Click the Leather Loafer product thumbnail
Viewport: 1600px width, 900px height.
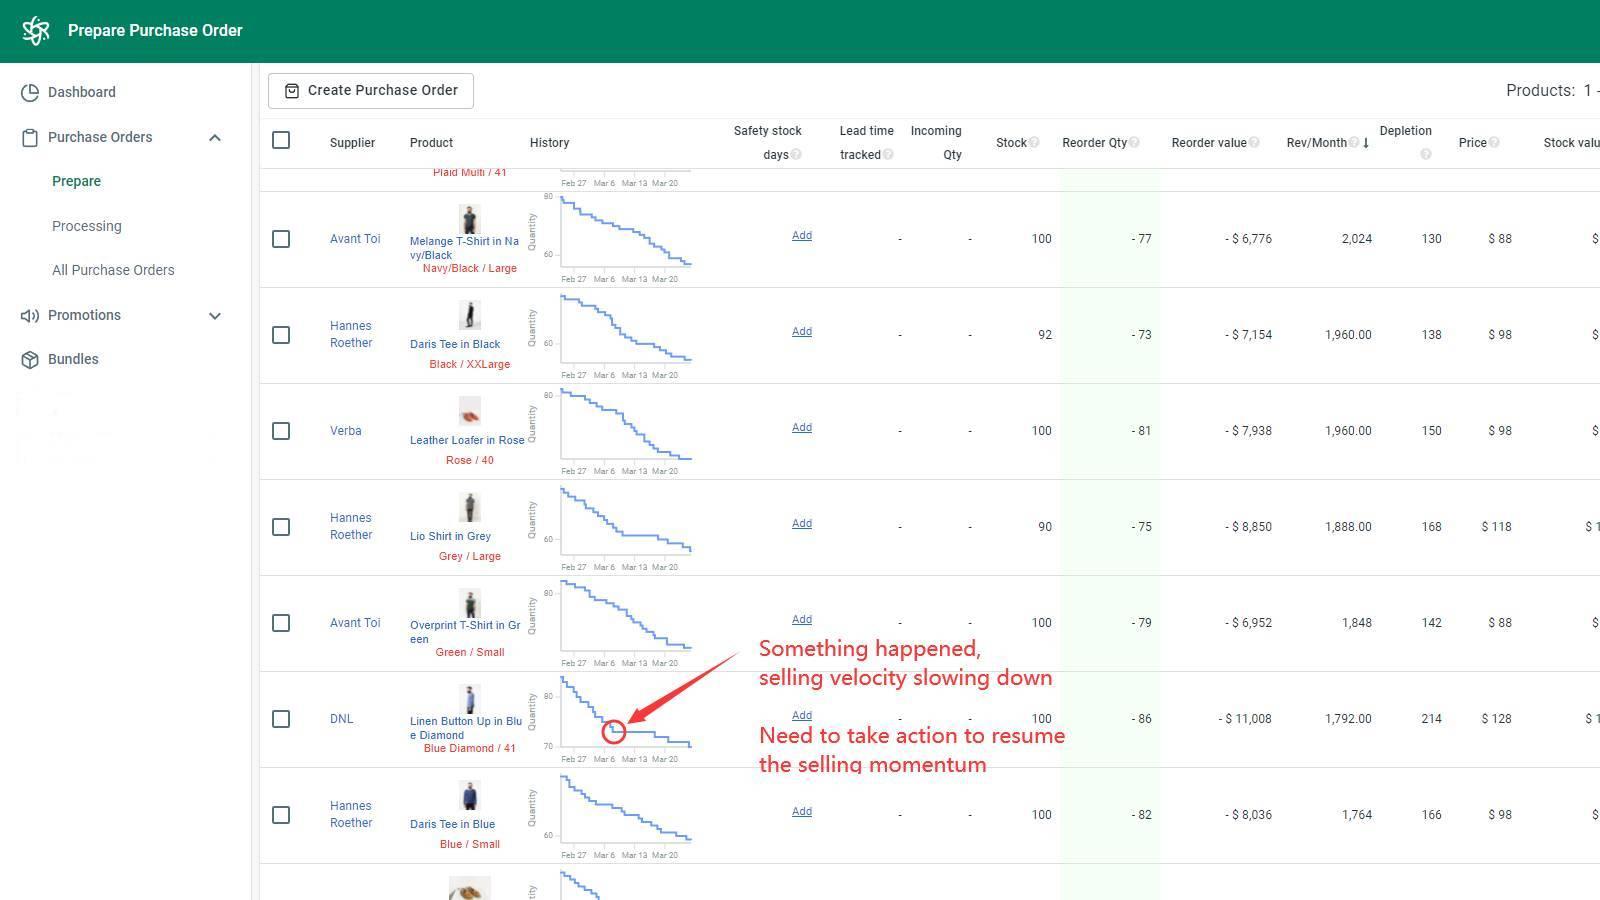[x=470, y=412]
